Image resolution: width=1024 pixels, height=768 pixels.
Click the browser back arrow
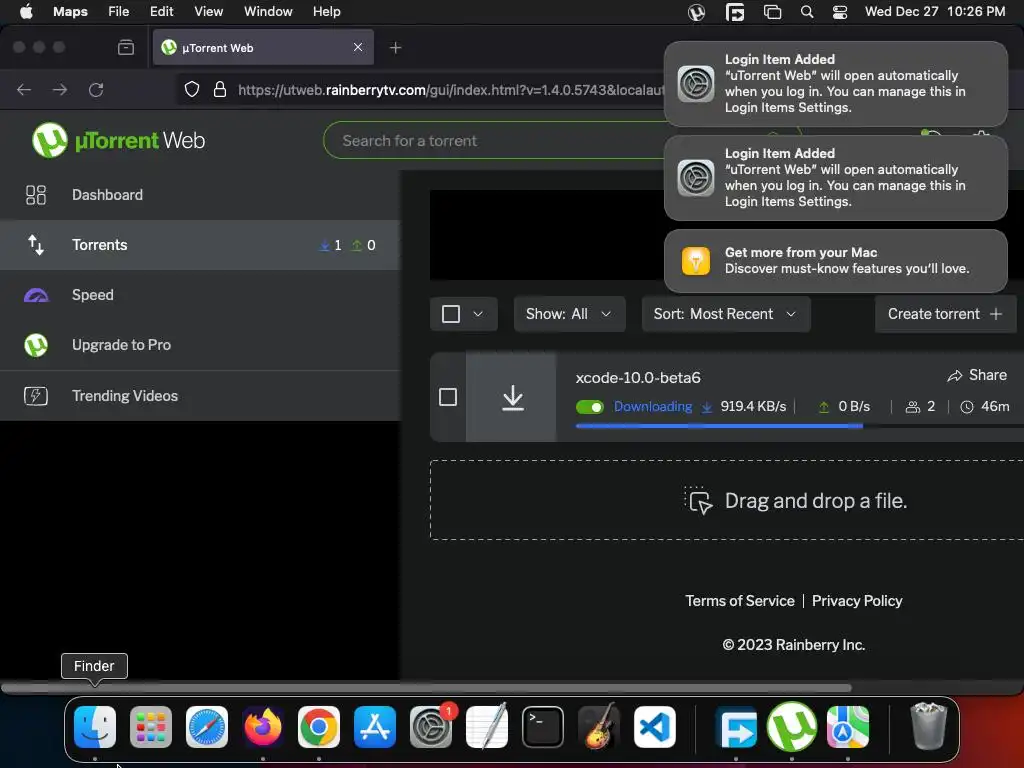[24, 89]
